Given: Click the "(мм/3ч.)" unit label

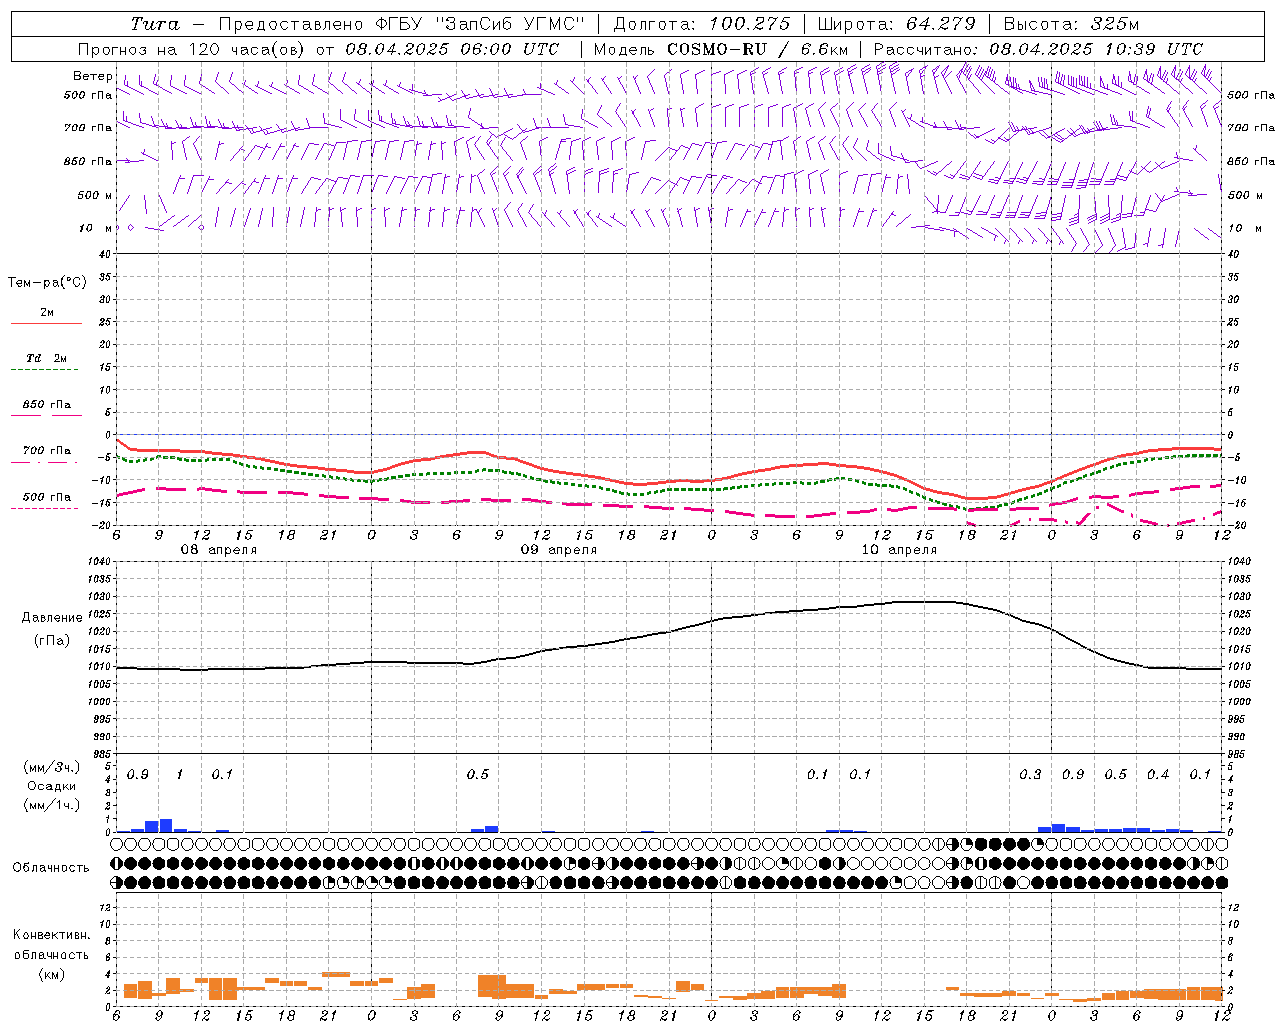Looking at the screenshot, I should coord(51,767).
